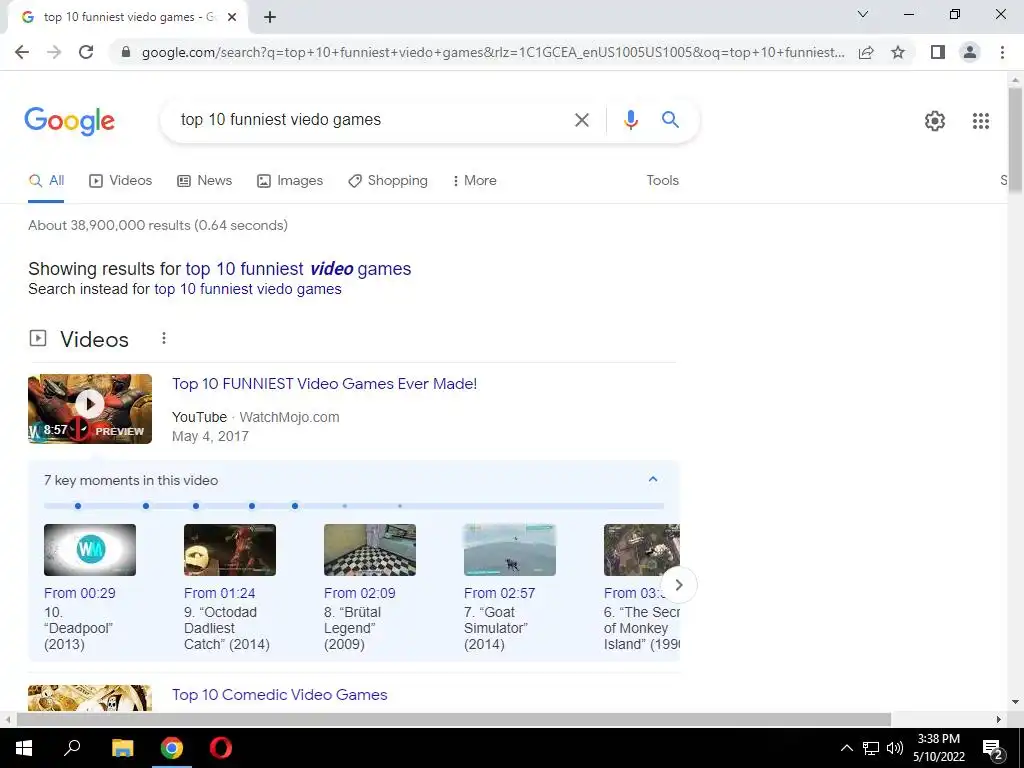Jump to the fourth key moment dot
Screen dimensions: 1024x768
coord(252,506)
